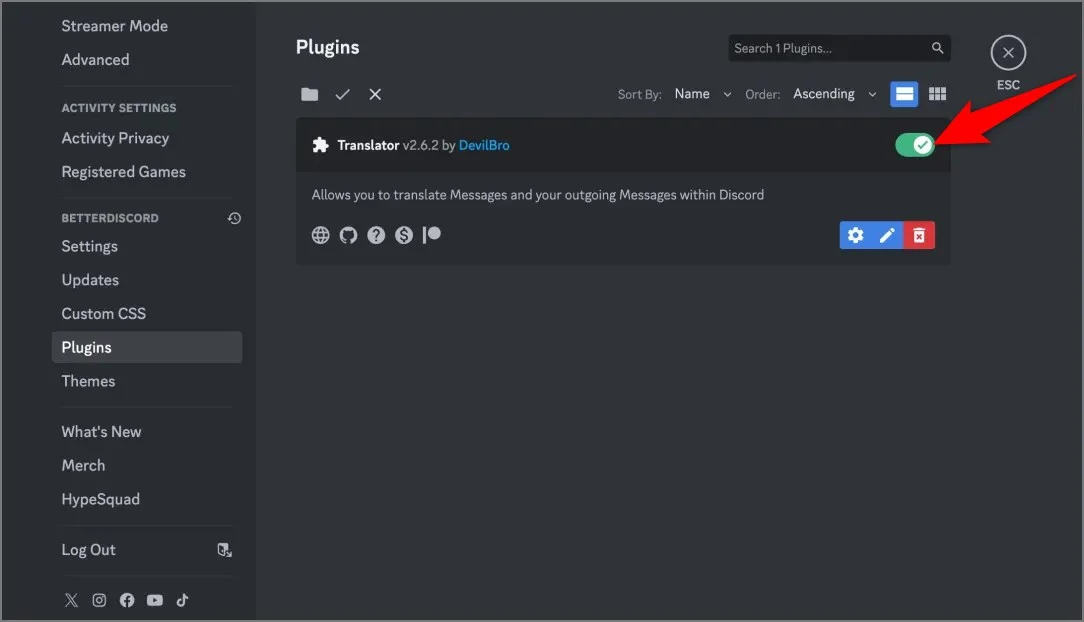Open Custom CSS in the sidebar
1084x622 pixels.
pyautogui.click(x=103, y=314)
